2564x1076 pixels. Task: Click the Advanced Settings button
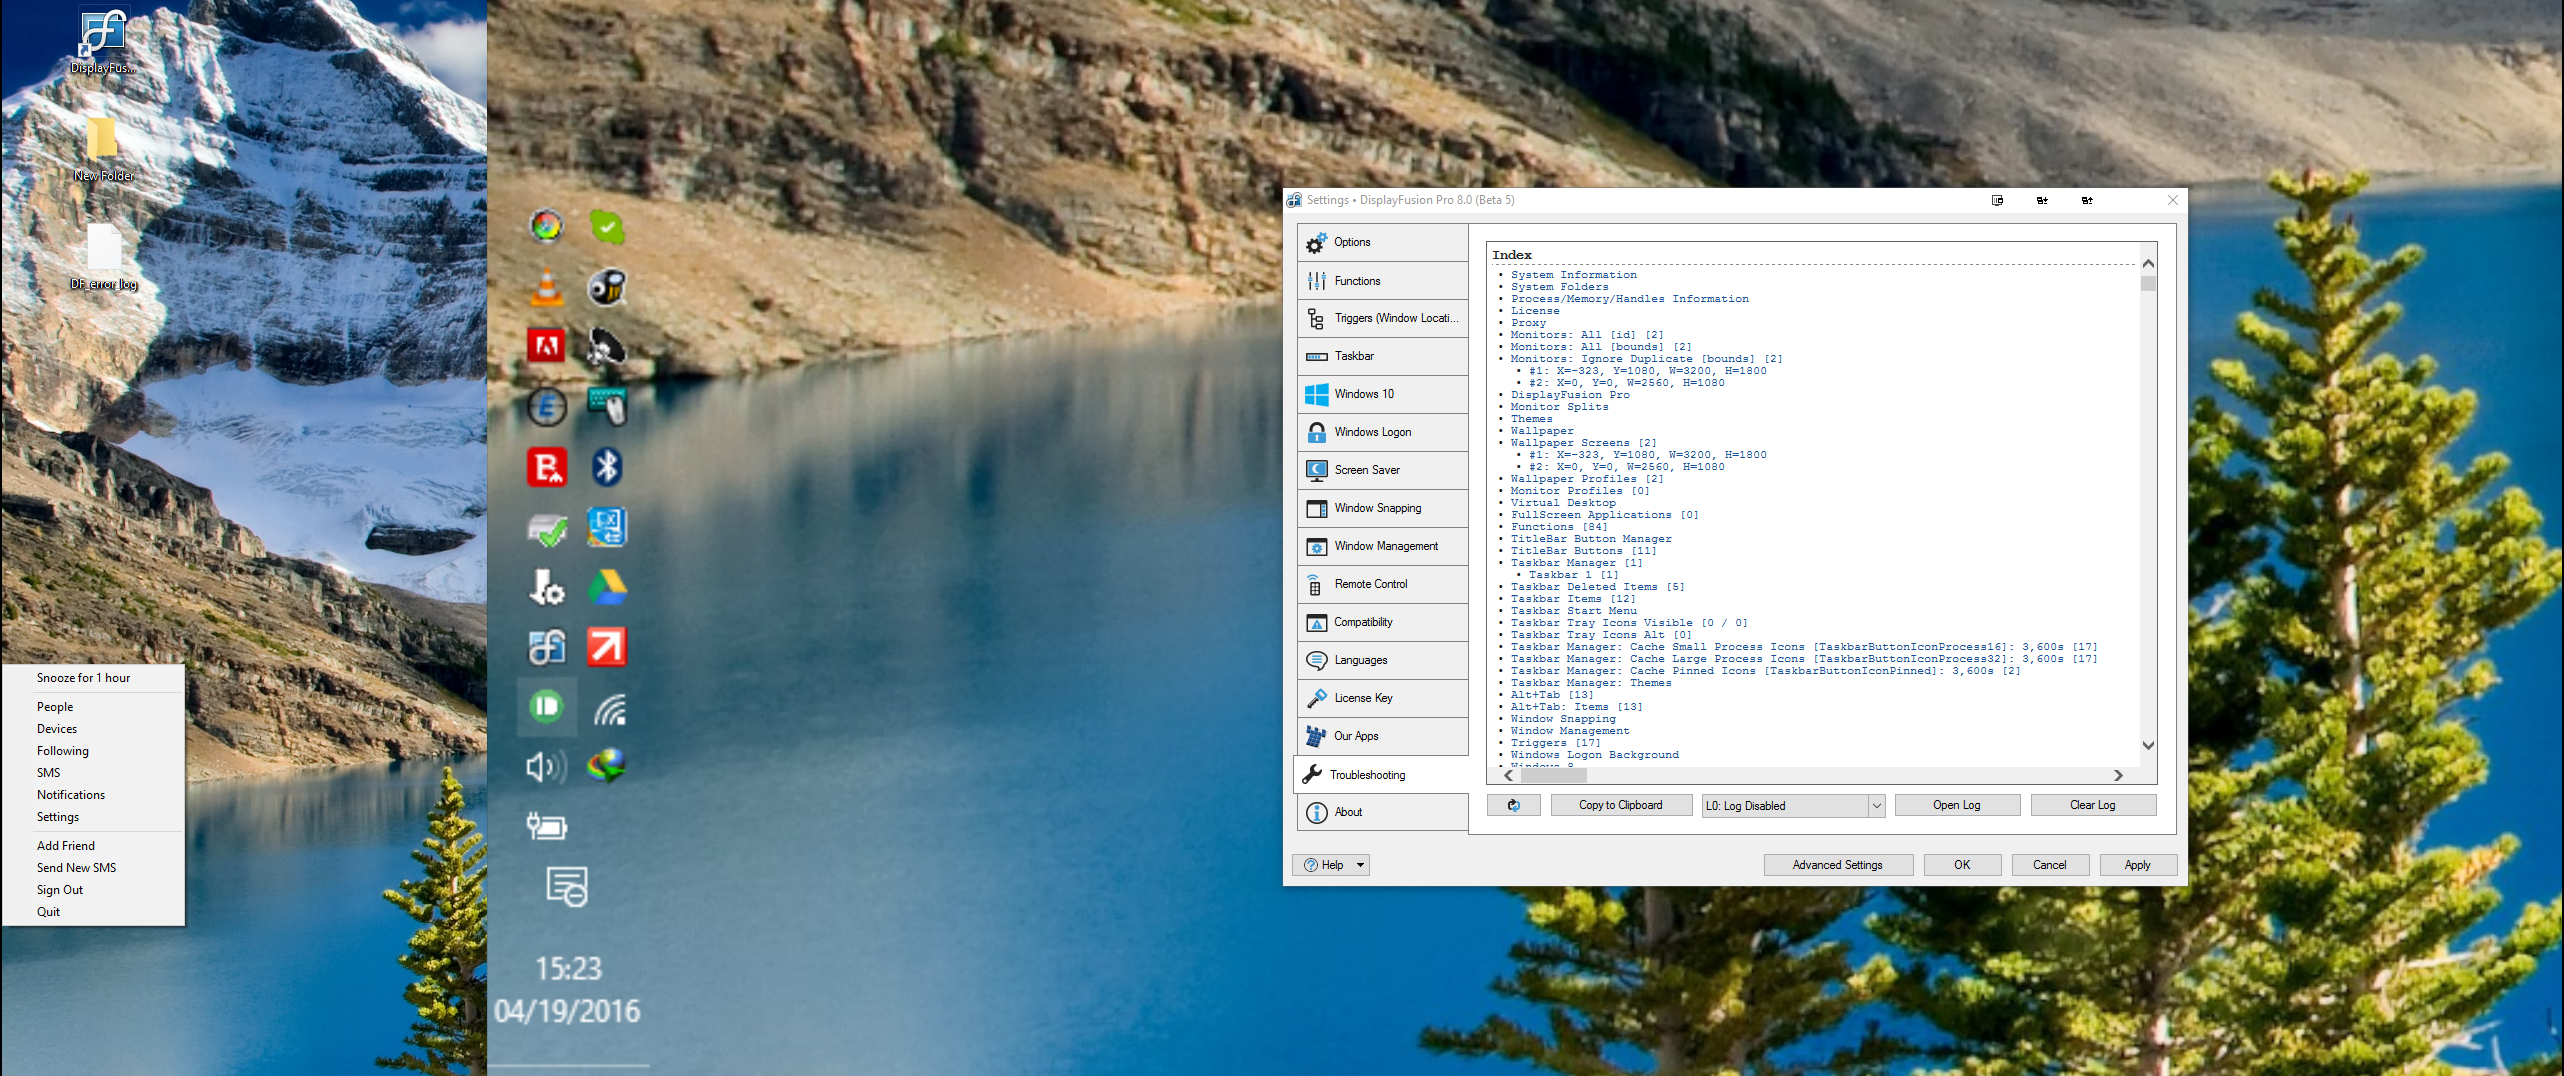point(1837,865)
